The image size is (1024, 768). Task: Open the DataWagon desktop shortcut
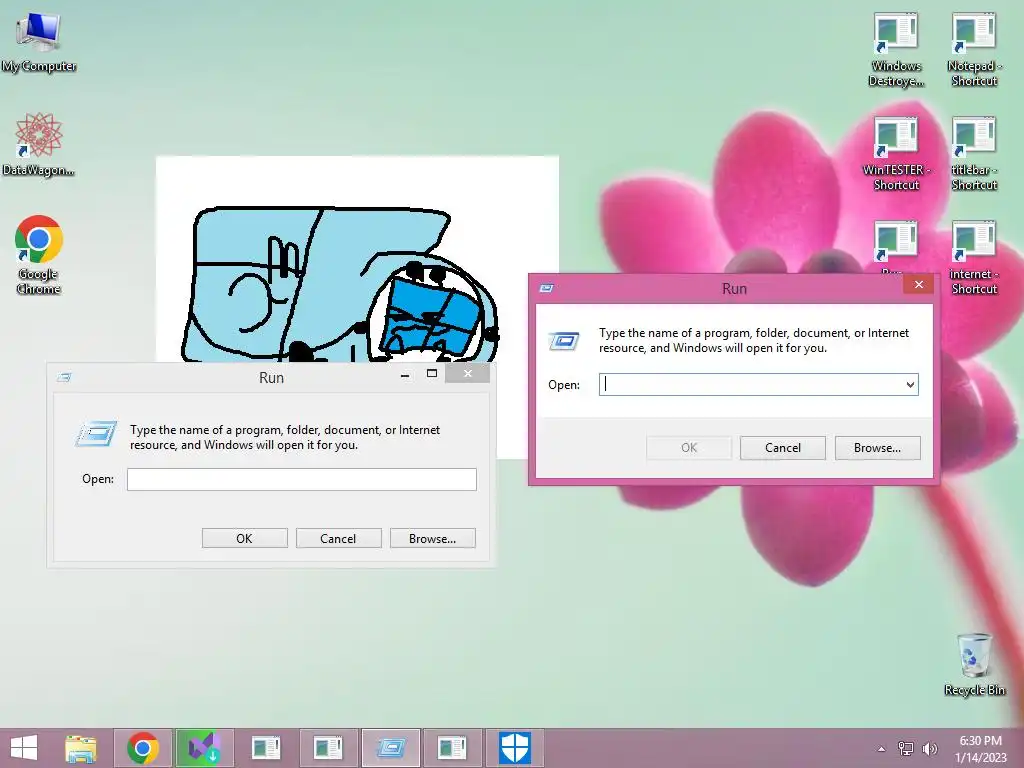[x=39, y=145]
